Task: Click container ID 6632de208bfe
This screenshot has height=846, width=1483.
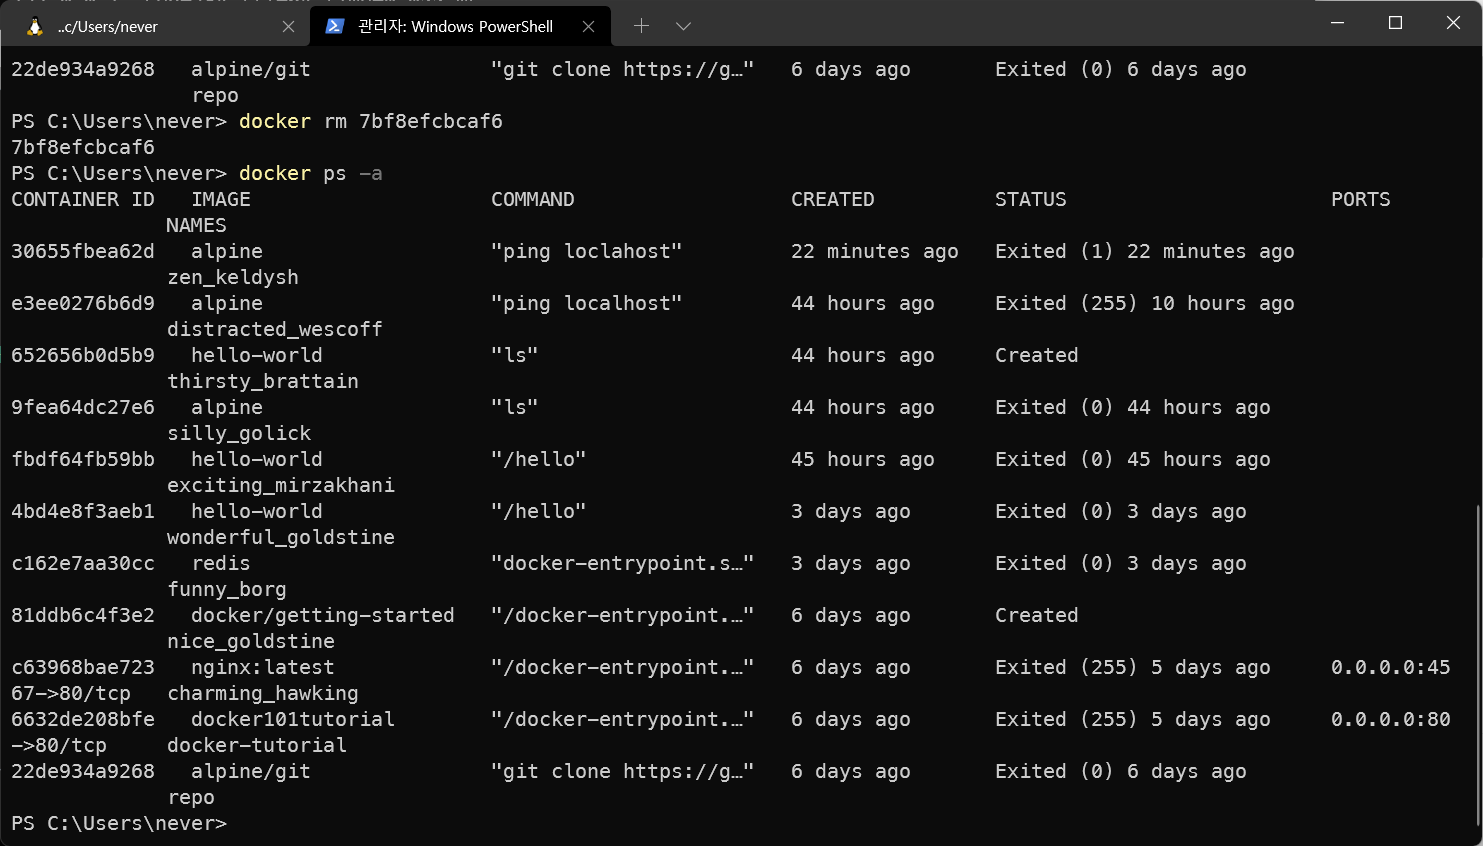Action: 83,719
